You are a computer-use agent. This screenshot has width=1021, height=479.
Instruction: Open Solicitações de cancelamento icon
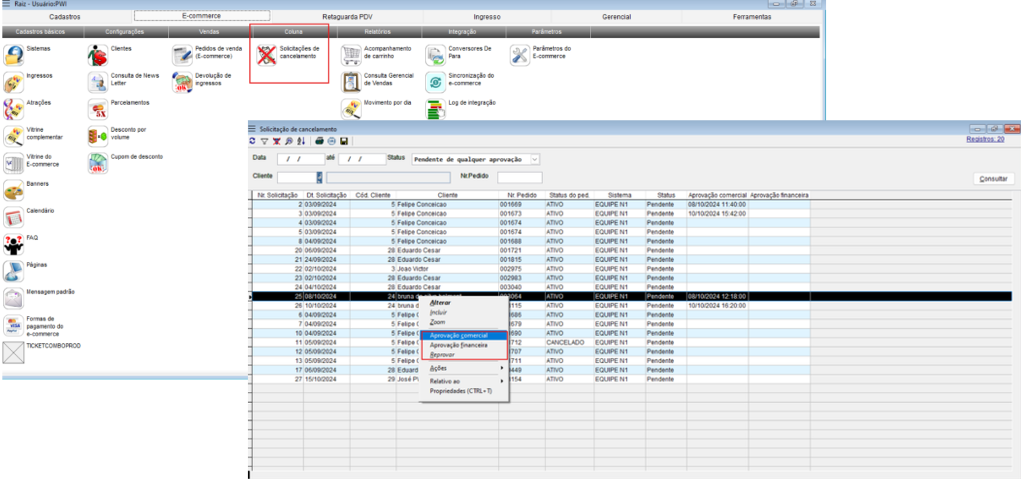click(265, 54)
